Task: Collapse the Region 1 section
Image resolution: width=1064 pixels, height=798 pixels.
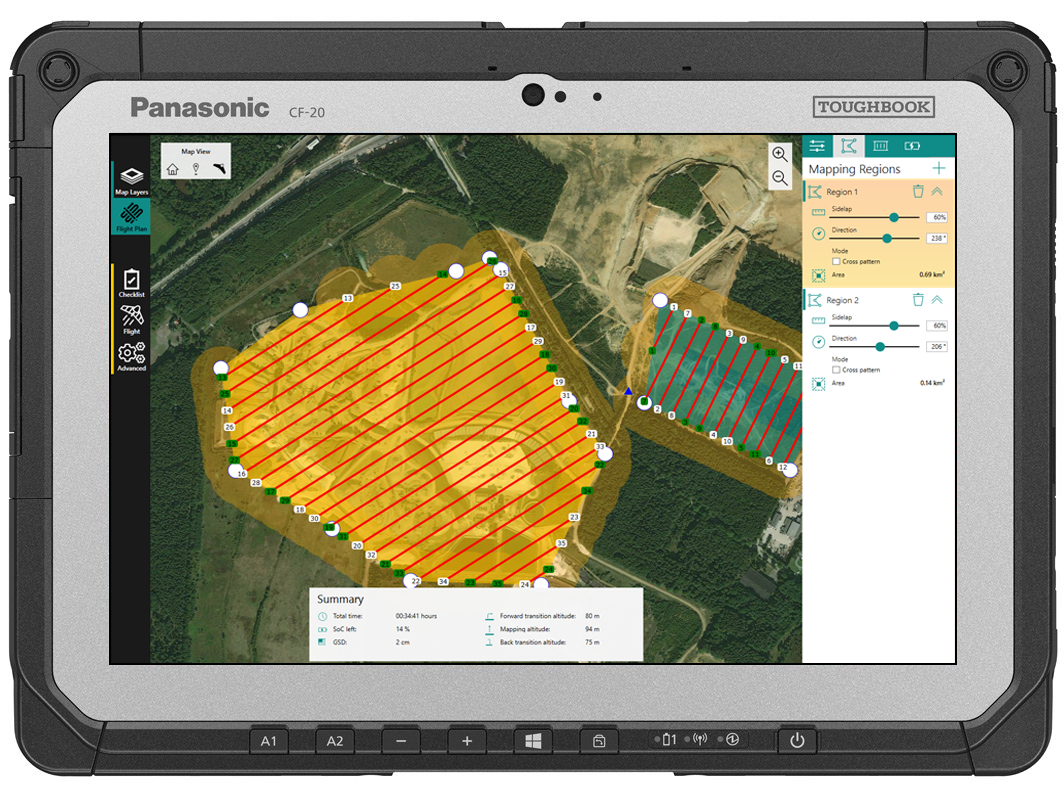Action: pyautogui.click(x=938, y=191)
